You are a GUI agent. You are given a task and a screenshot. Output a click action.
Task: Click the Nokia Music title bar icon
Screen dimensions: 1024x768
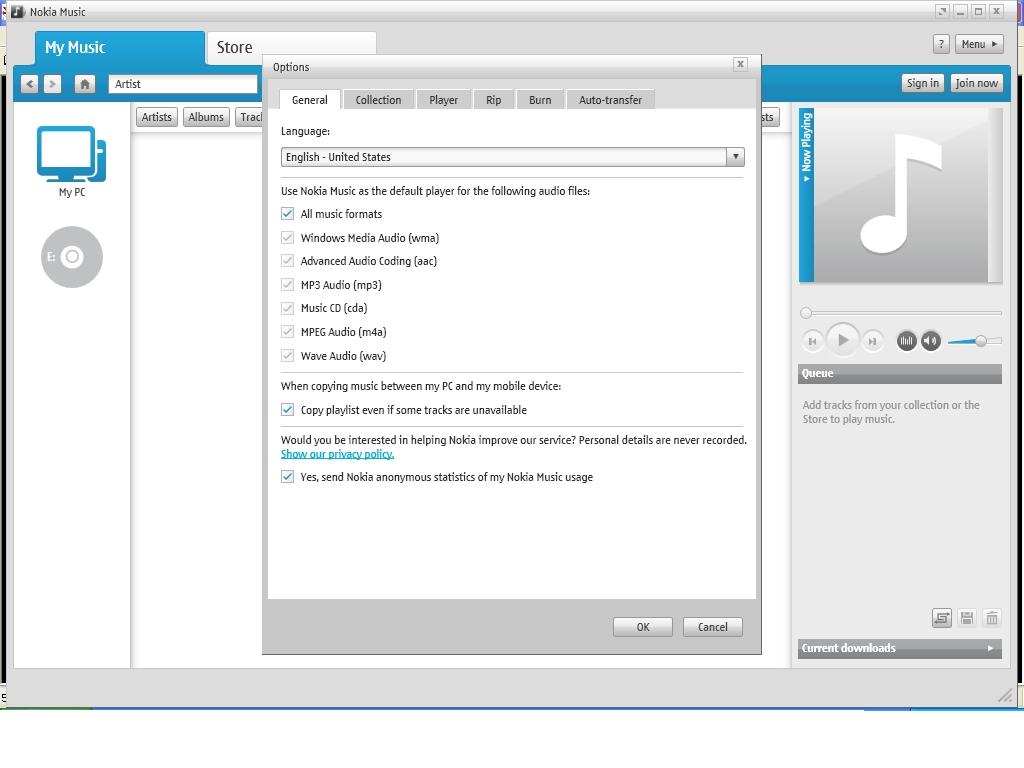pos(18,12)
